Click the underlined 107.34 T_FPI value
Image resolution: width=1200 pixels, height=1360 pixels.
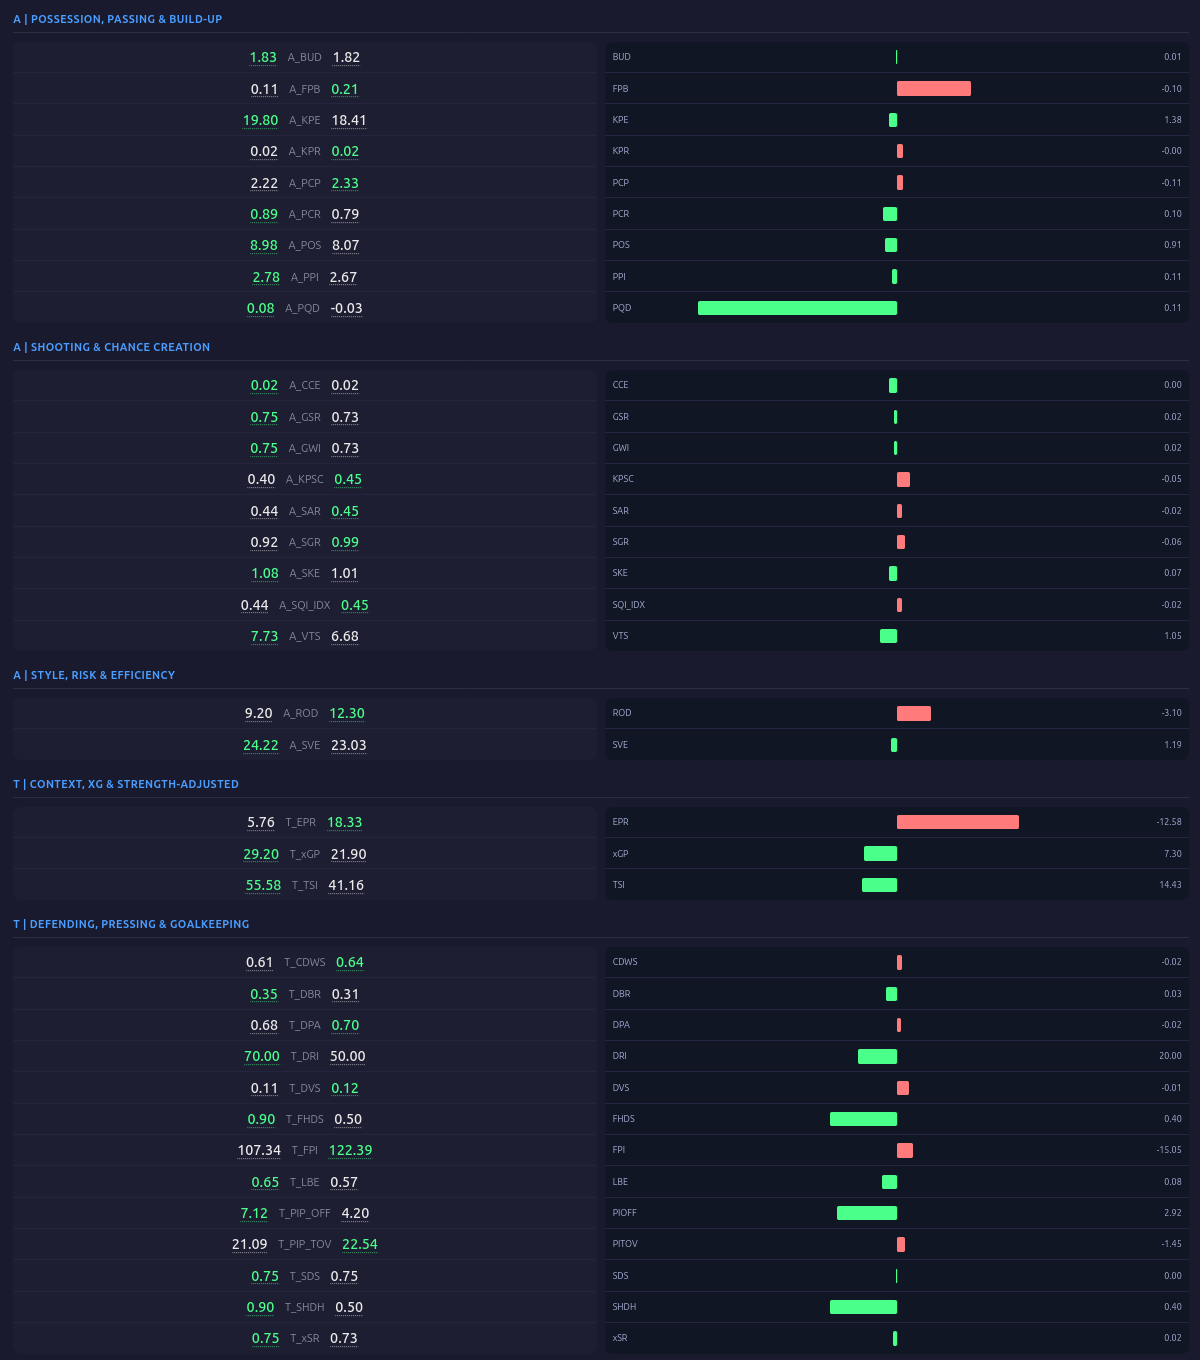click(259, 1150)
